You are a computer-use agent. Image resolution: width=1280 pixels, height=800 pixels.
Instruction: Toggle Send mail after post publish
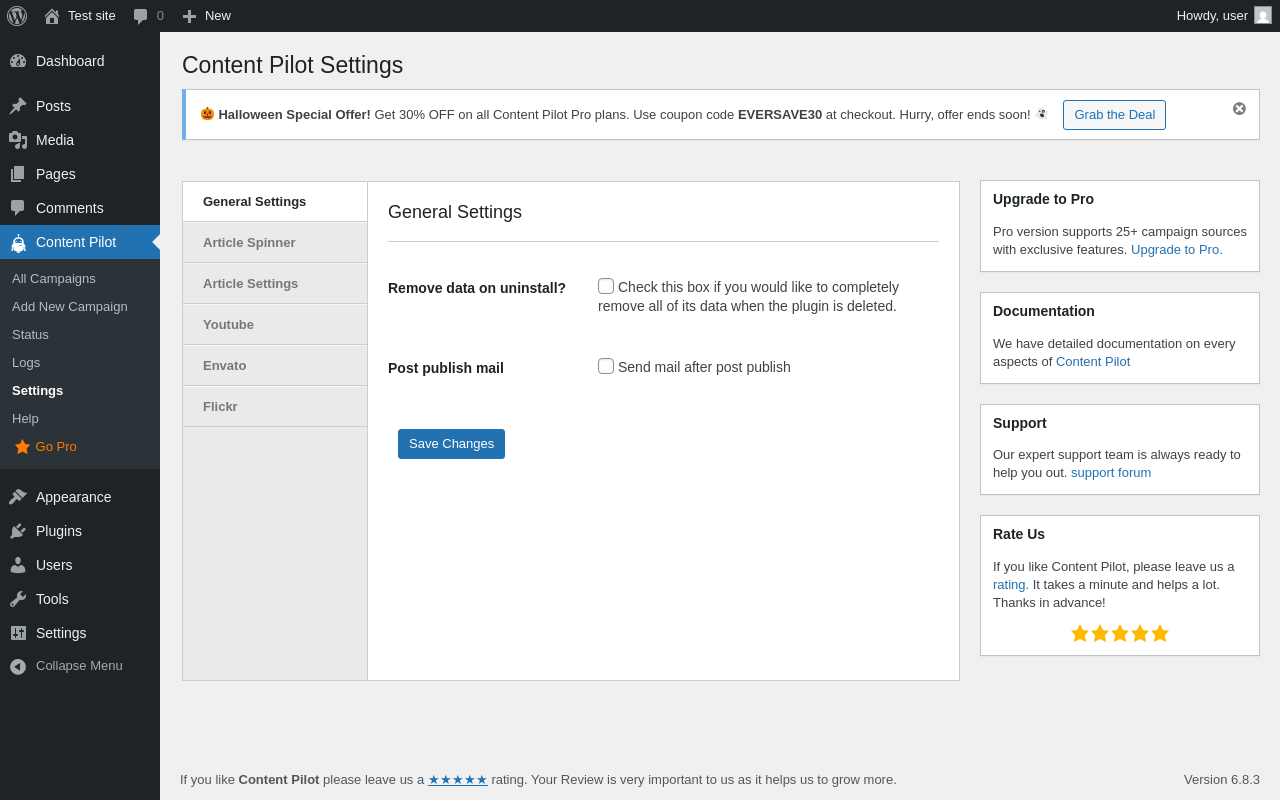click(x=606, y=366)
